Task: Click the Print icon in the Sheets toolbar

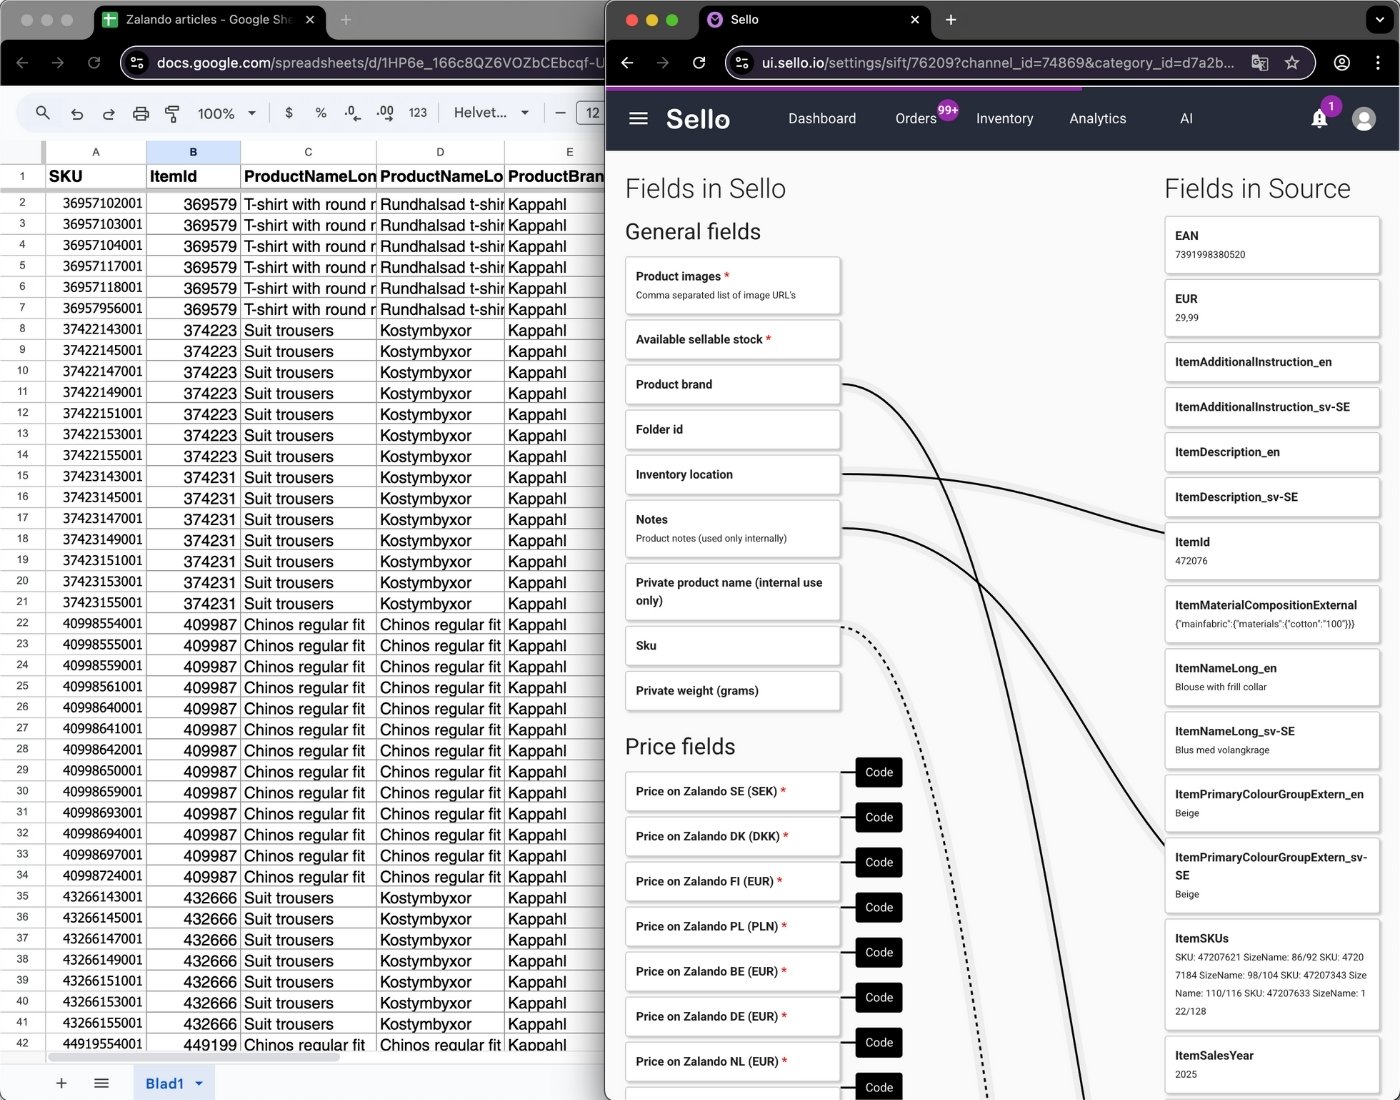Action: click(140, 113)
